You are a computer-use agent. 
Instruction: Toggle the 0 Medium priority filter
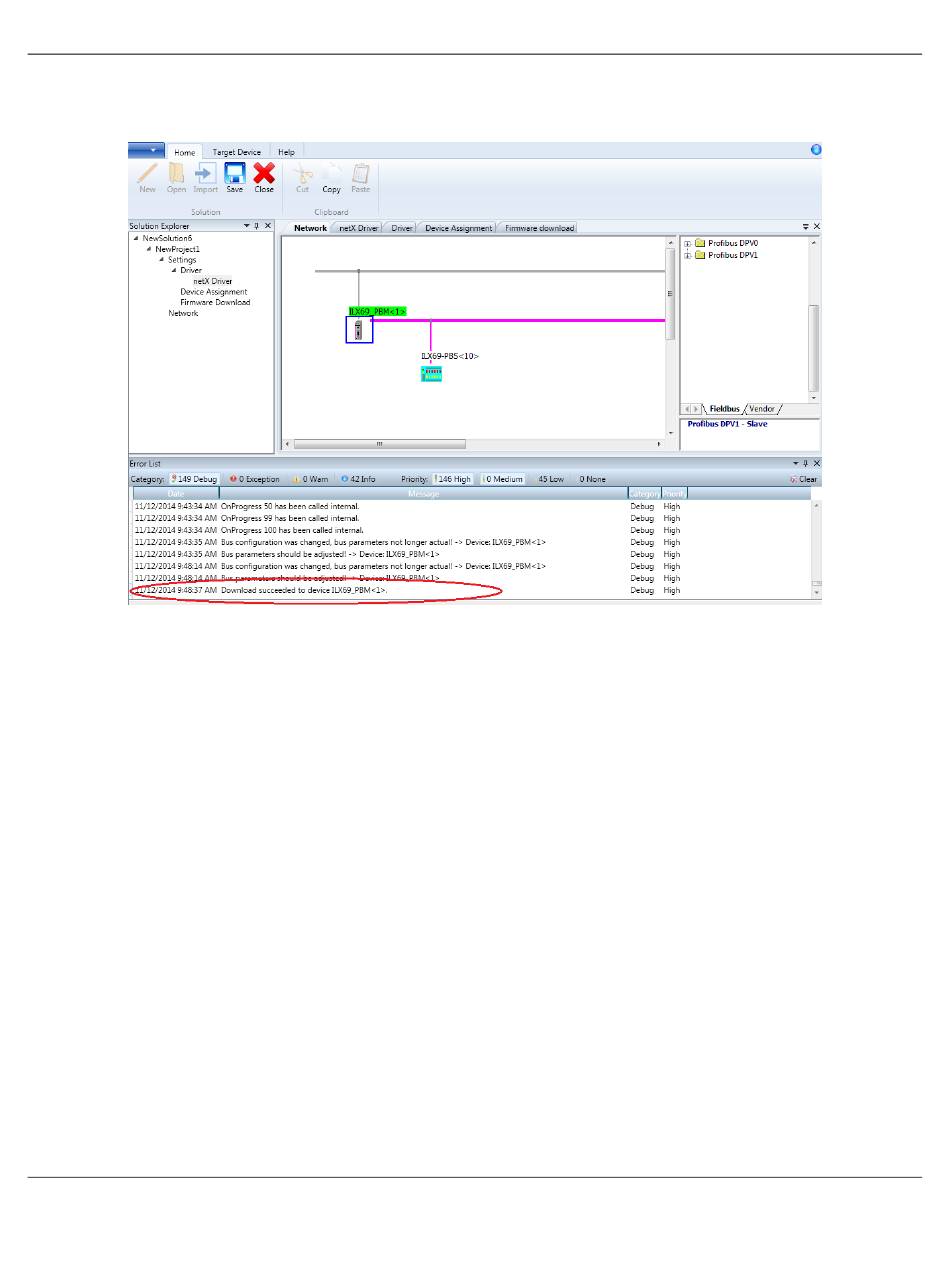tap(503, 479)
